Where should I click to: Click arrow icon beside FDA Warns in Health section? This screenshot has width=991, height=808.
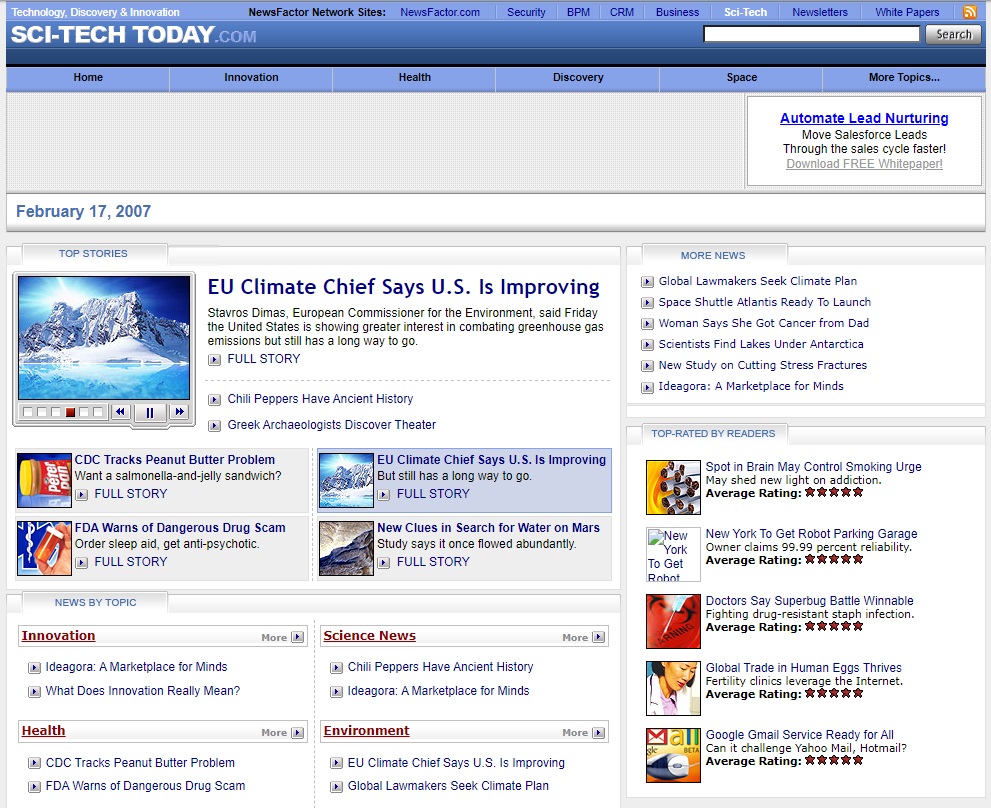coord(34,787)
